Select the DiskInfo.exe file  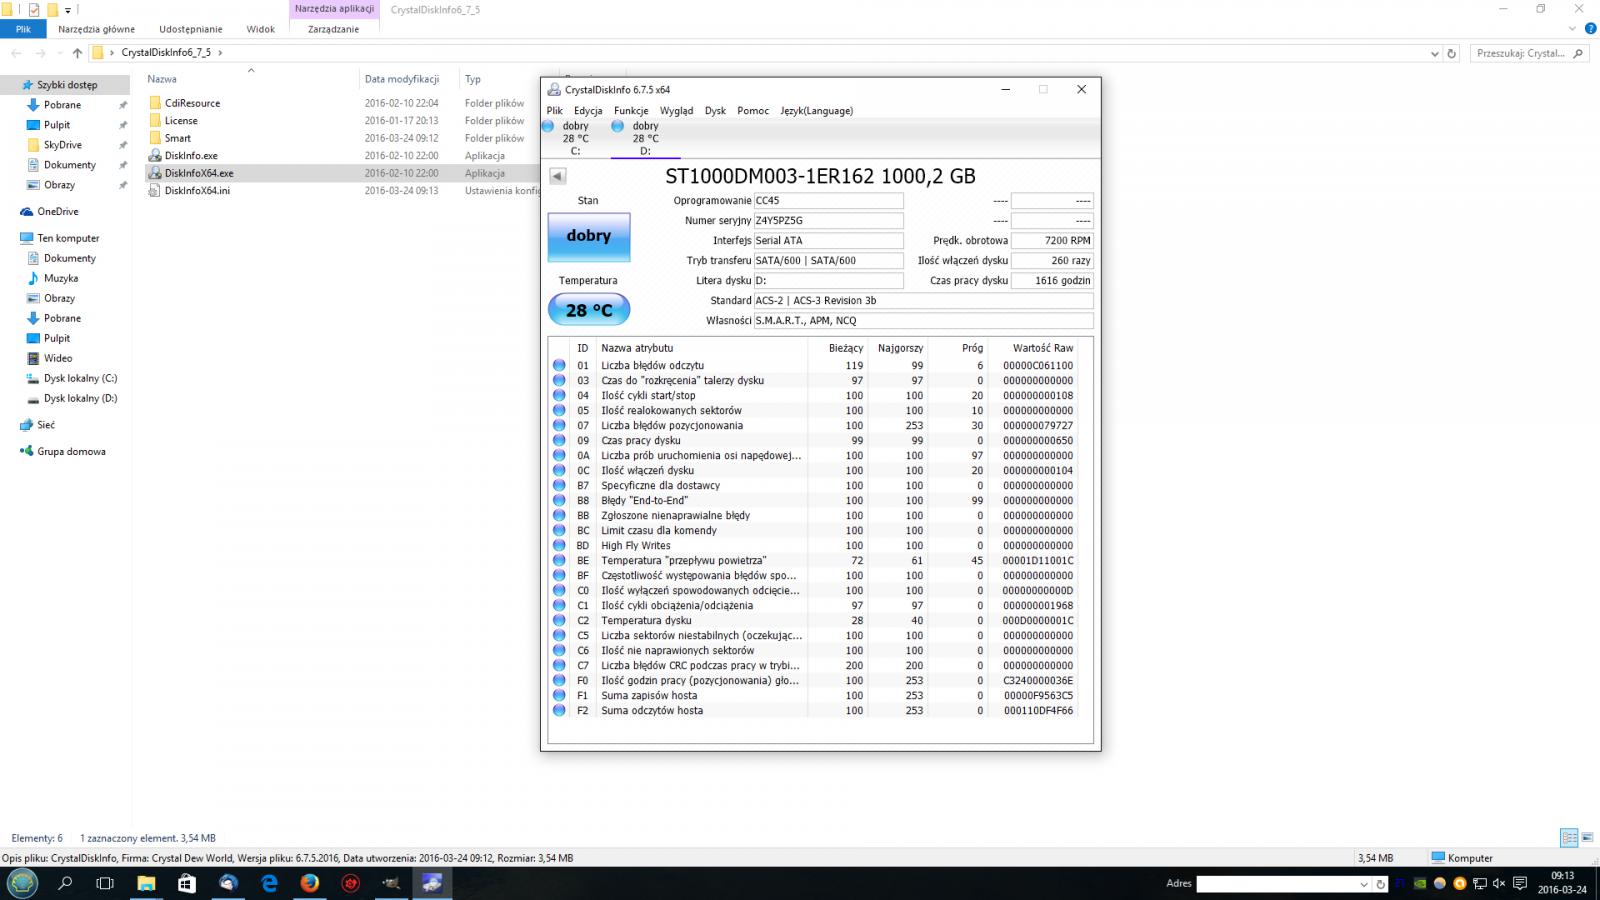coord(191,156)
